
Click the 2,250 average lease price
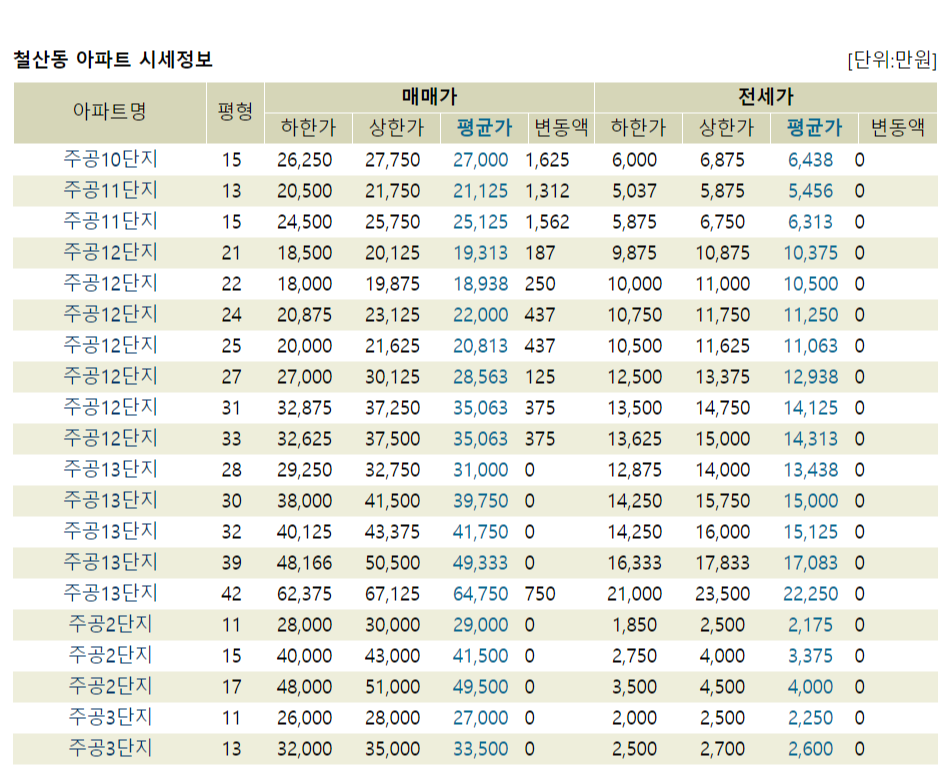811,719
